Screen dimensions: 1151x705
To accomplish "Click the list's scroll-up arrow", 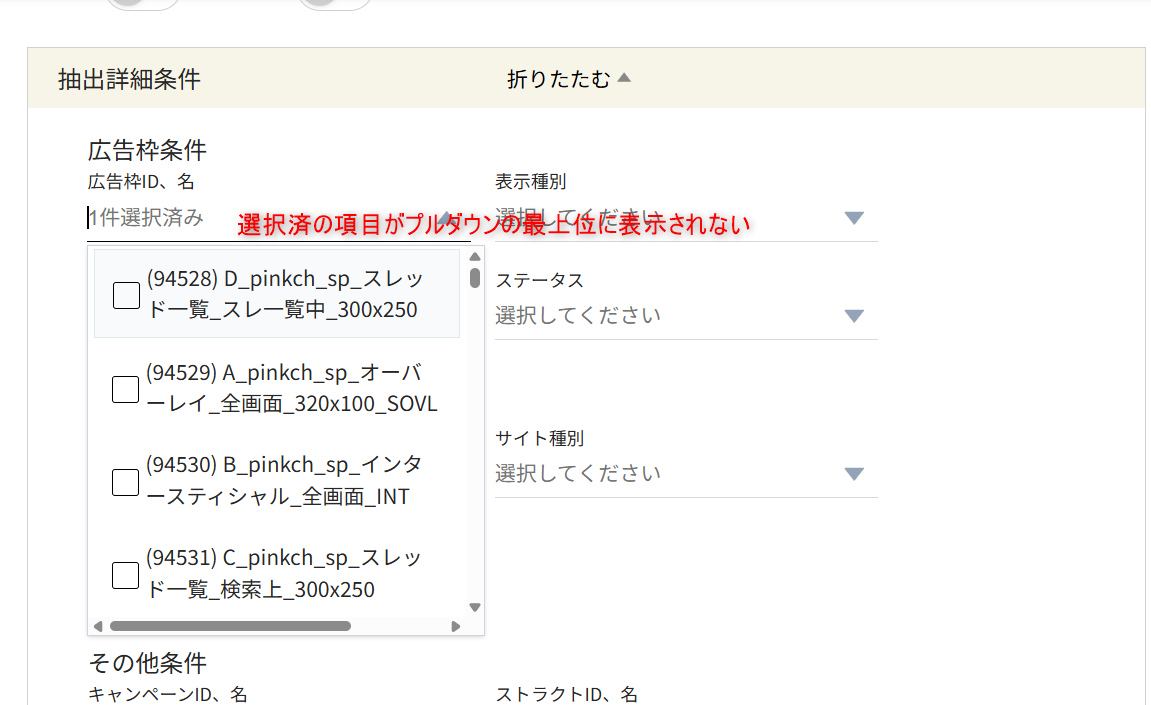I will point(475,257).
